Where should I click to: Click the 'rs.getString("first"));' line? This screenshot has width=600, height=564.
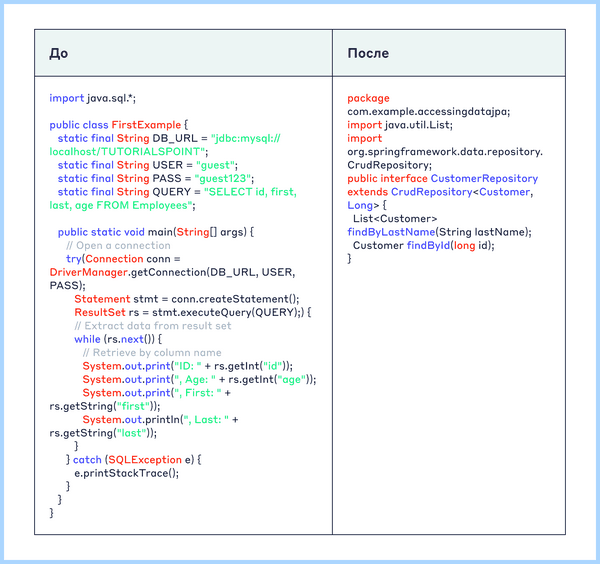pos(105,406)
